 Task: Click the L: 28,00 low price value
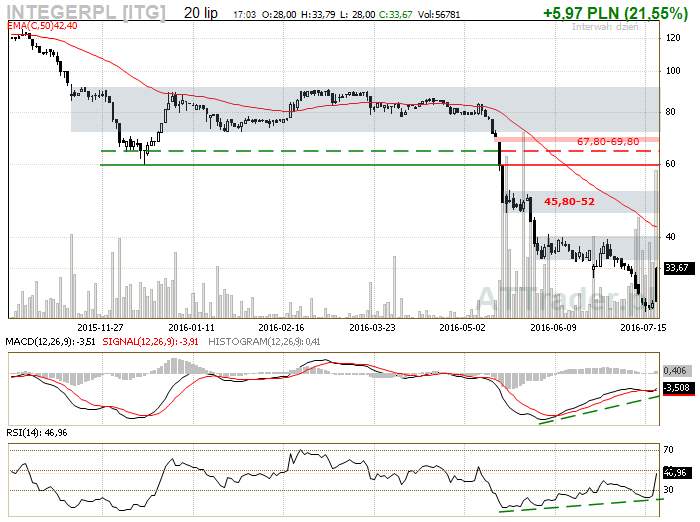358,15
